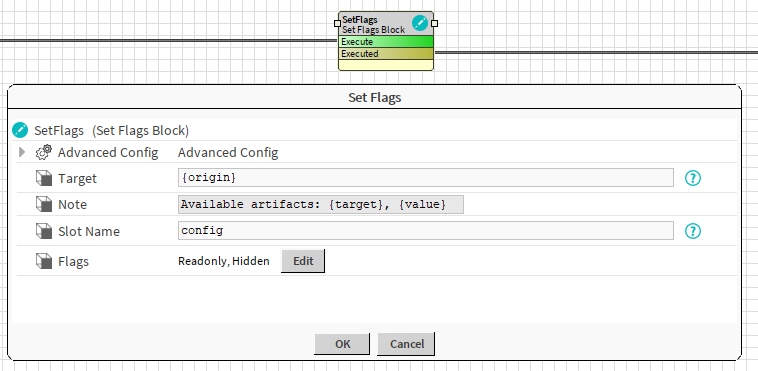The height and width of the screenshot is (371, 758).
Task: Edit the Flags value
Action: tap(303, 261)
